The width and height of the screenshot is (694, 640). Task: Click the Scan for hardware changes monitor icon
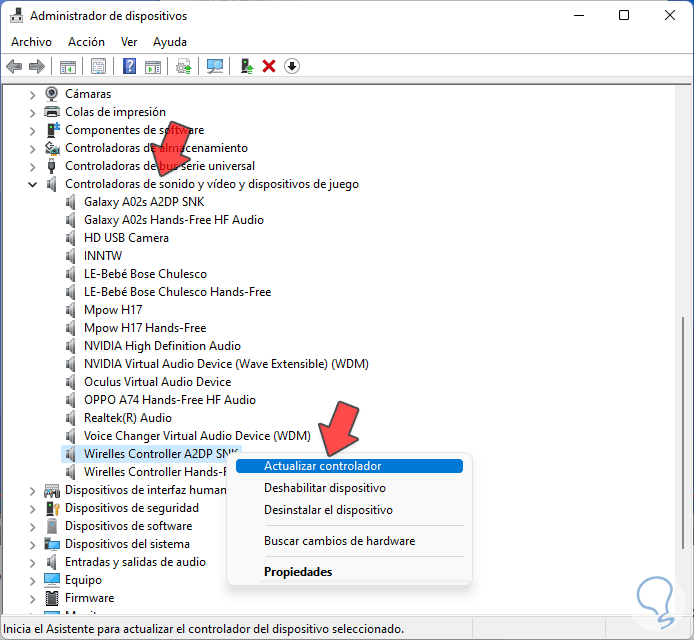[x=215, y=66]
